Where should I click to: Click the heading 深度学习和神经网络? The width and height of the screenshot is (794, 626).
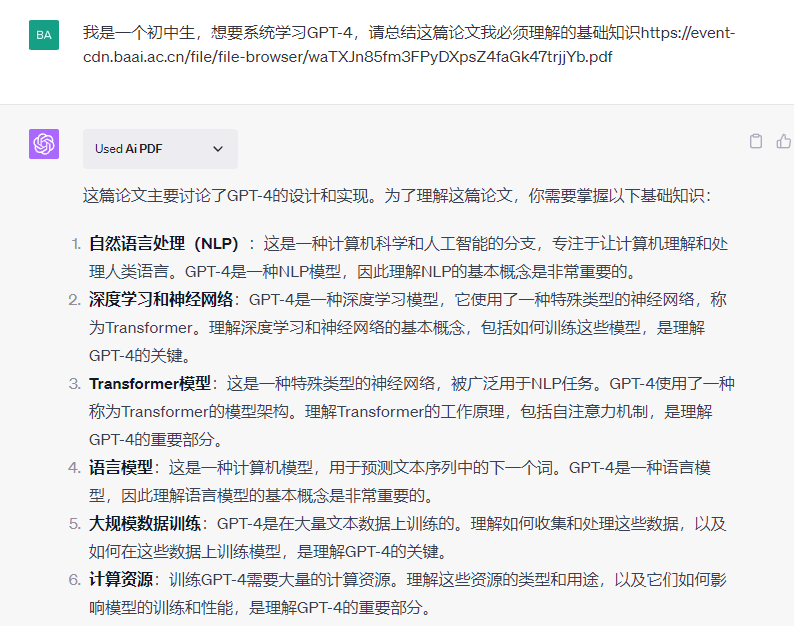(161, 299)
